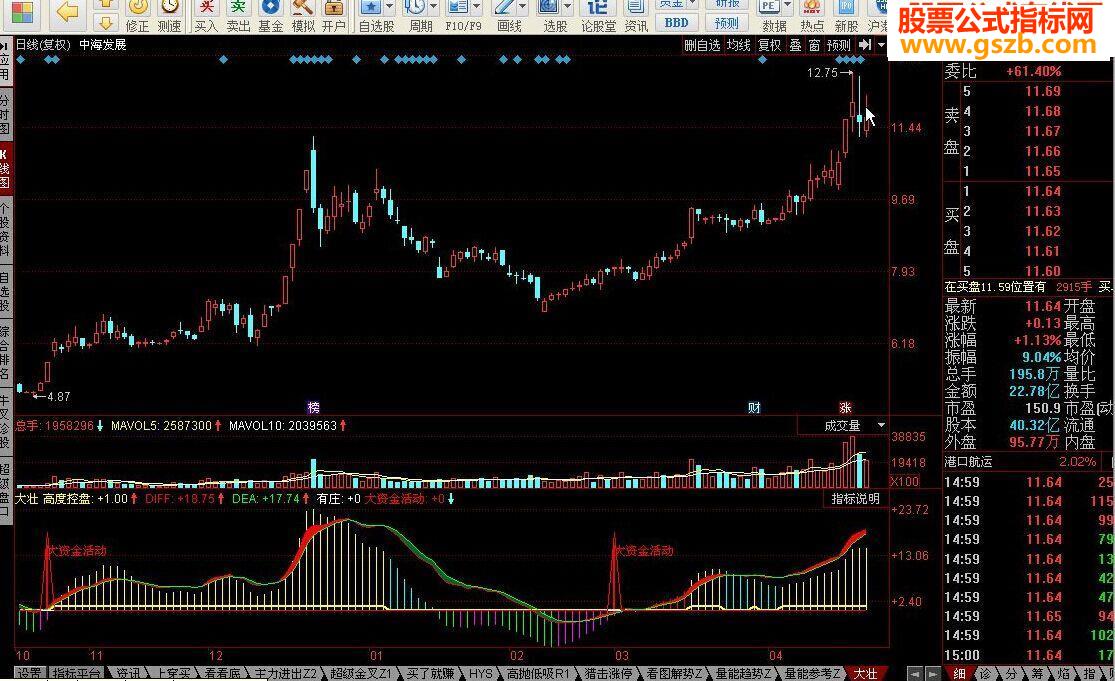Open dropdown arrow next to 数据 PE

787,7
